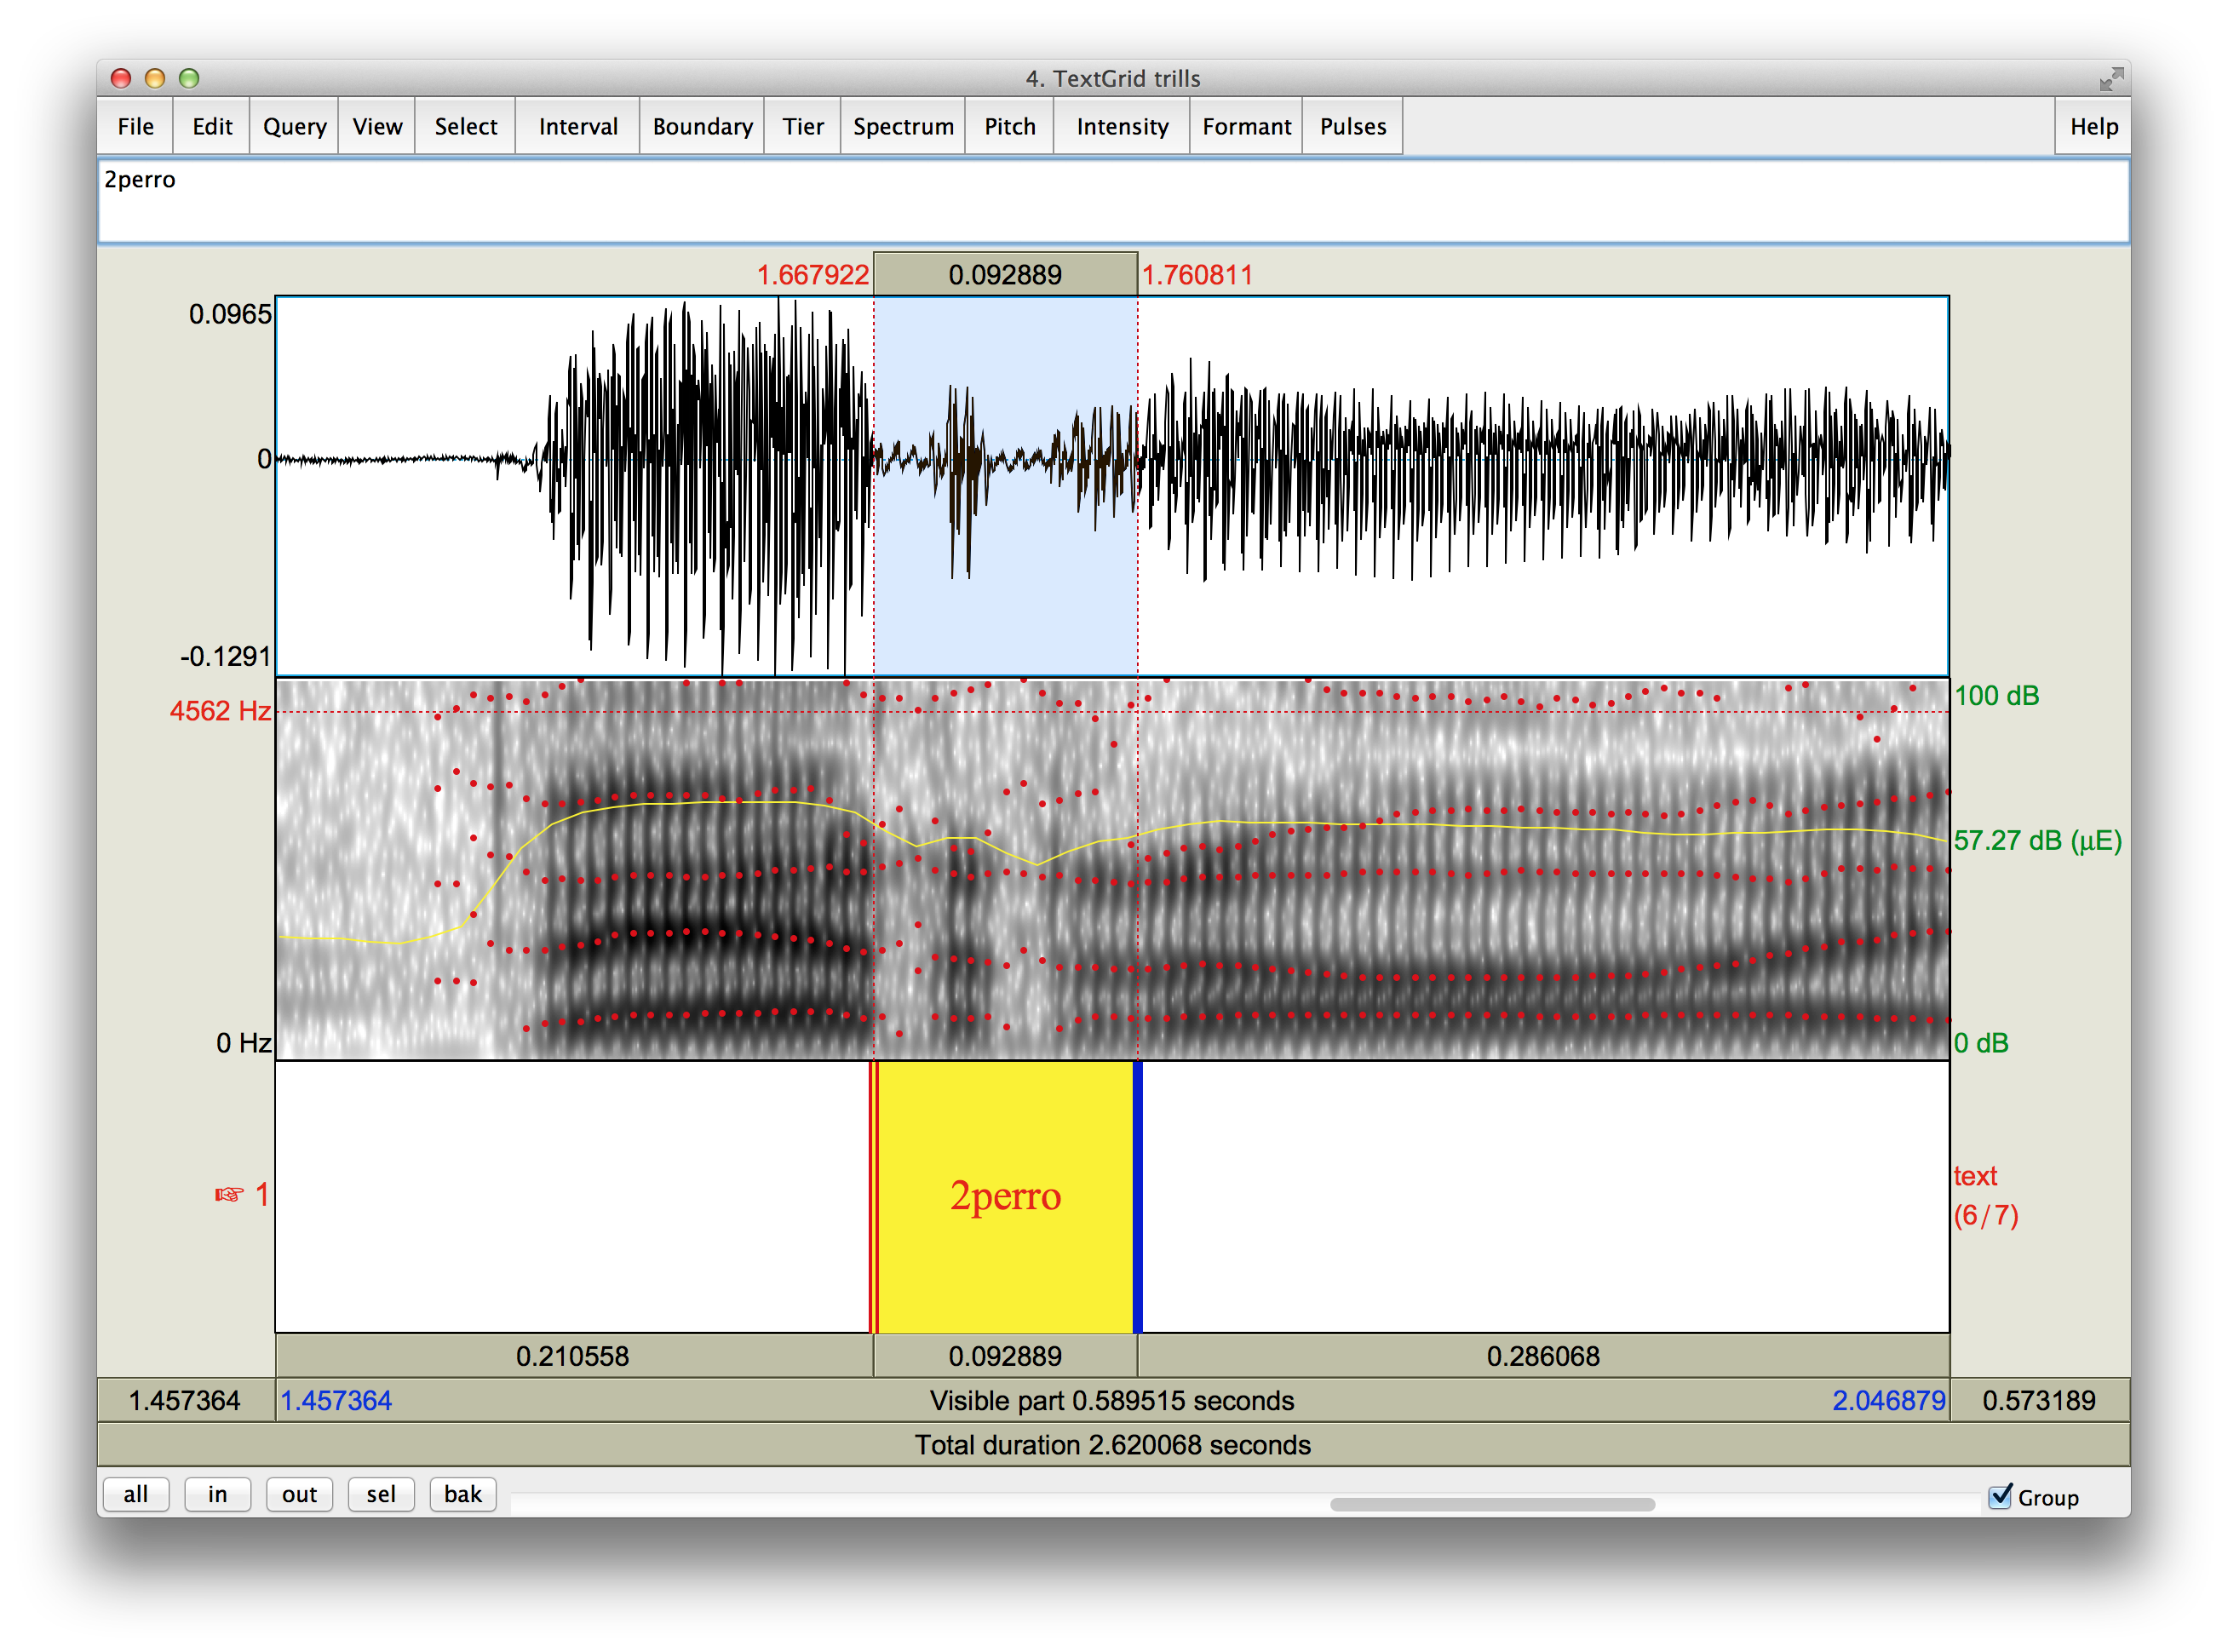Image resolution: width=2228 pixels, height=1652 pixels.
Task: Click the red close window button
Action: 121,79
